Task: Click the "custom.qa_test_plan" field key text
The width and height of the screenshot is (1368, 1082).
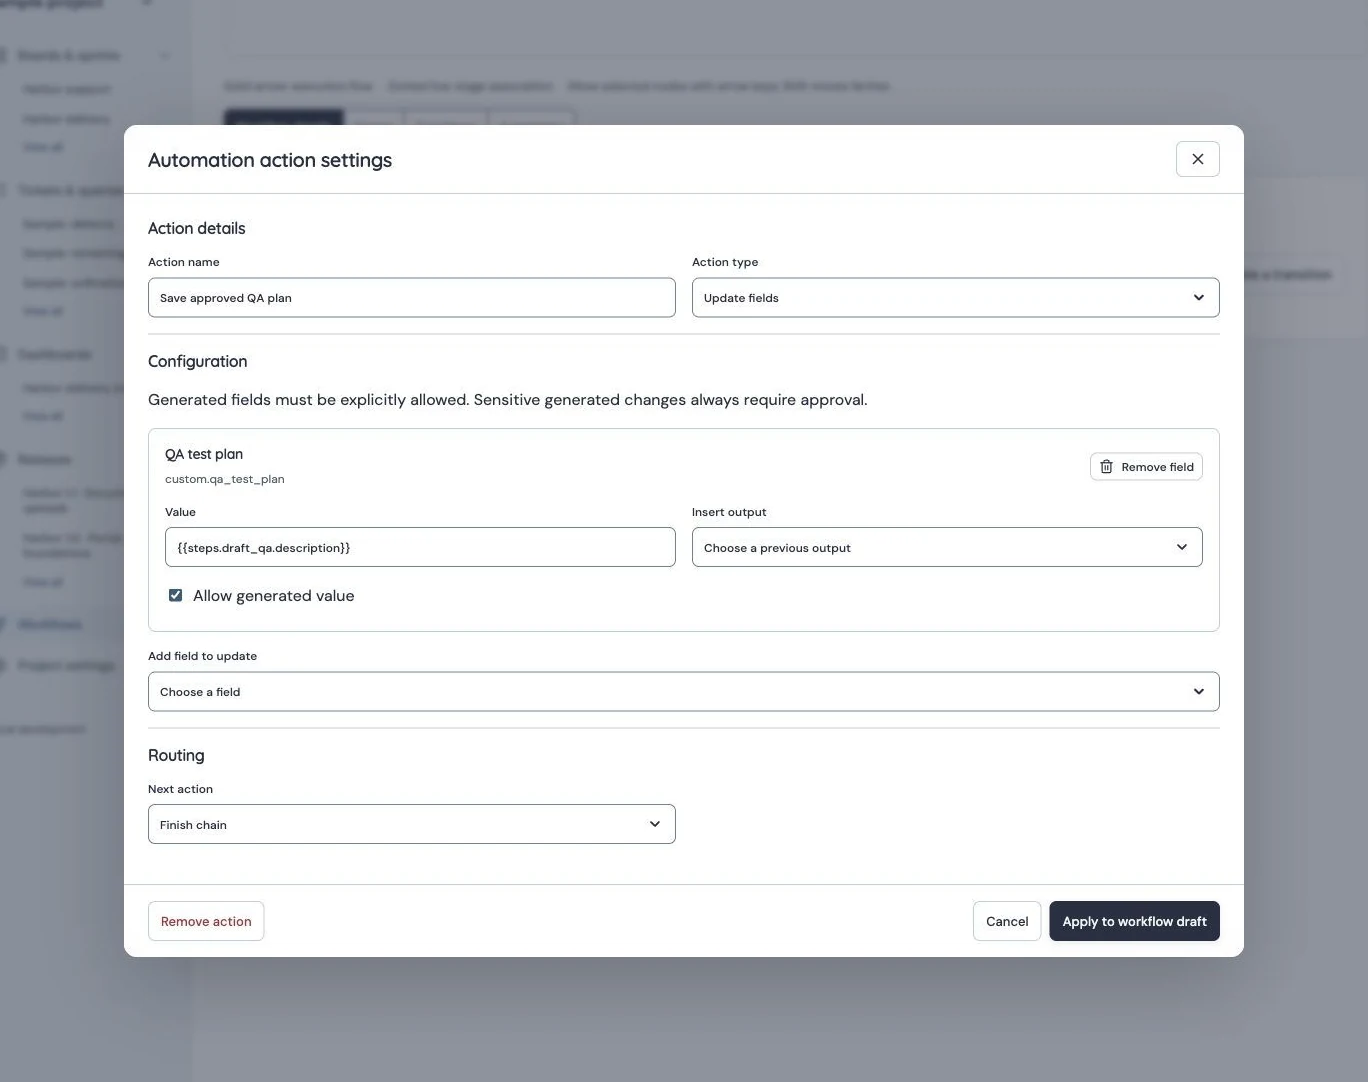Action: coord(225,479)
